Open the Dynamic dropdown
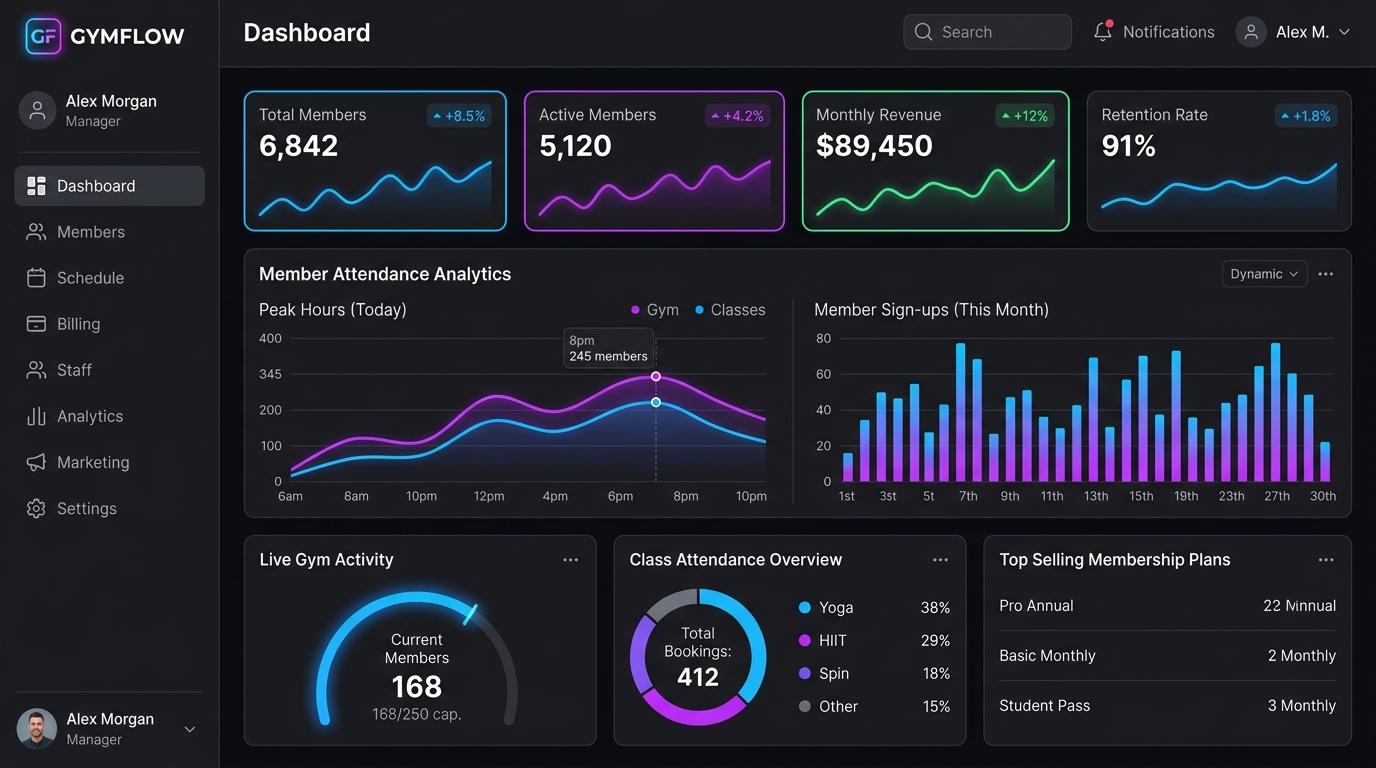 (x=1264, y=274)
